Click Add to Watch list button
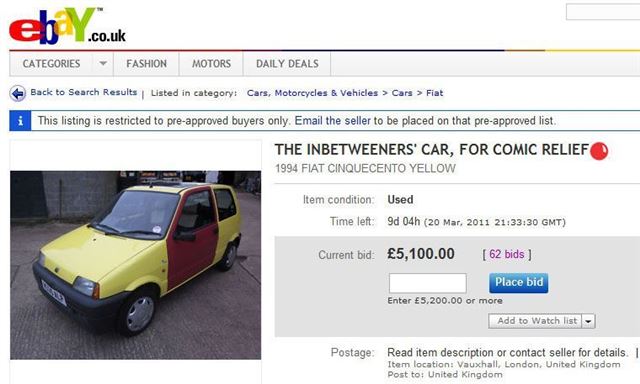 [536, 321]
